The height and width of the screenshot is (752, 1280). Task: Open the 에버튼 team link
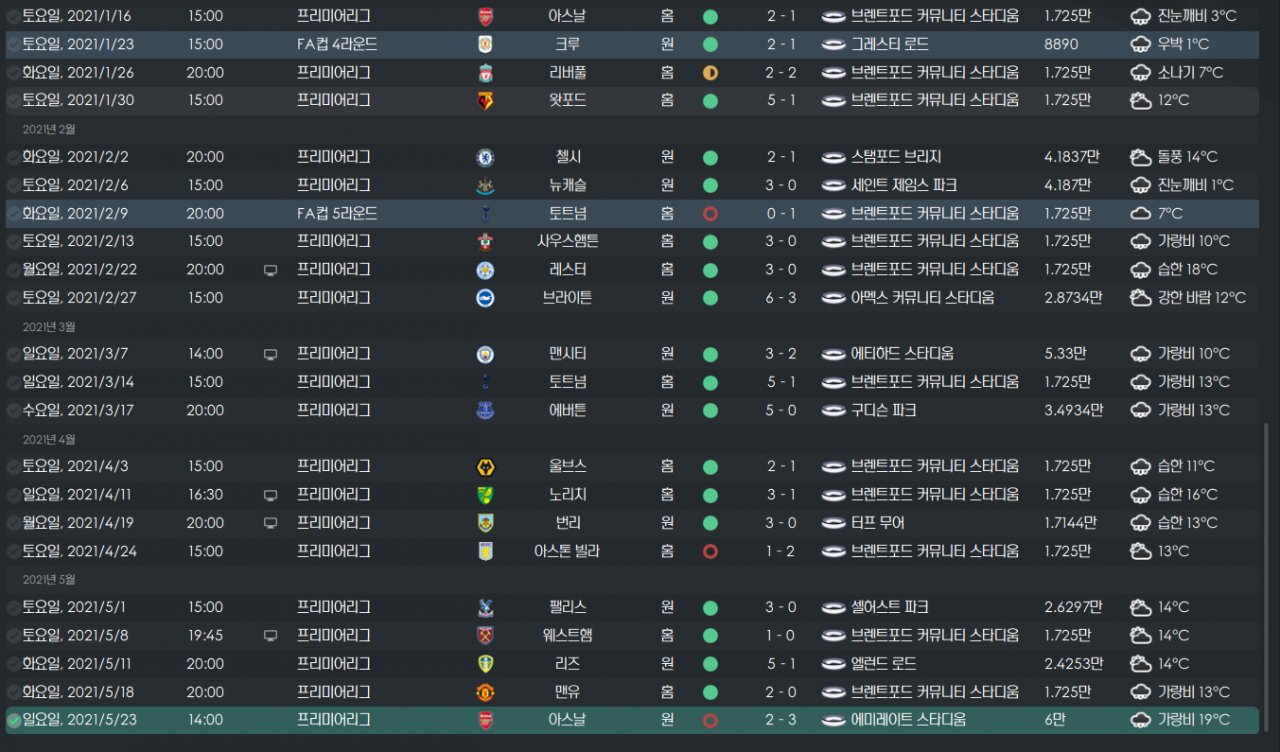(x=567, y=410)
